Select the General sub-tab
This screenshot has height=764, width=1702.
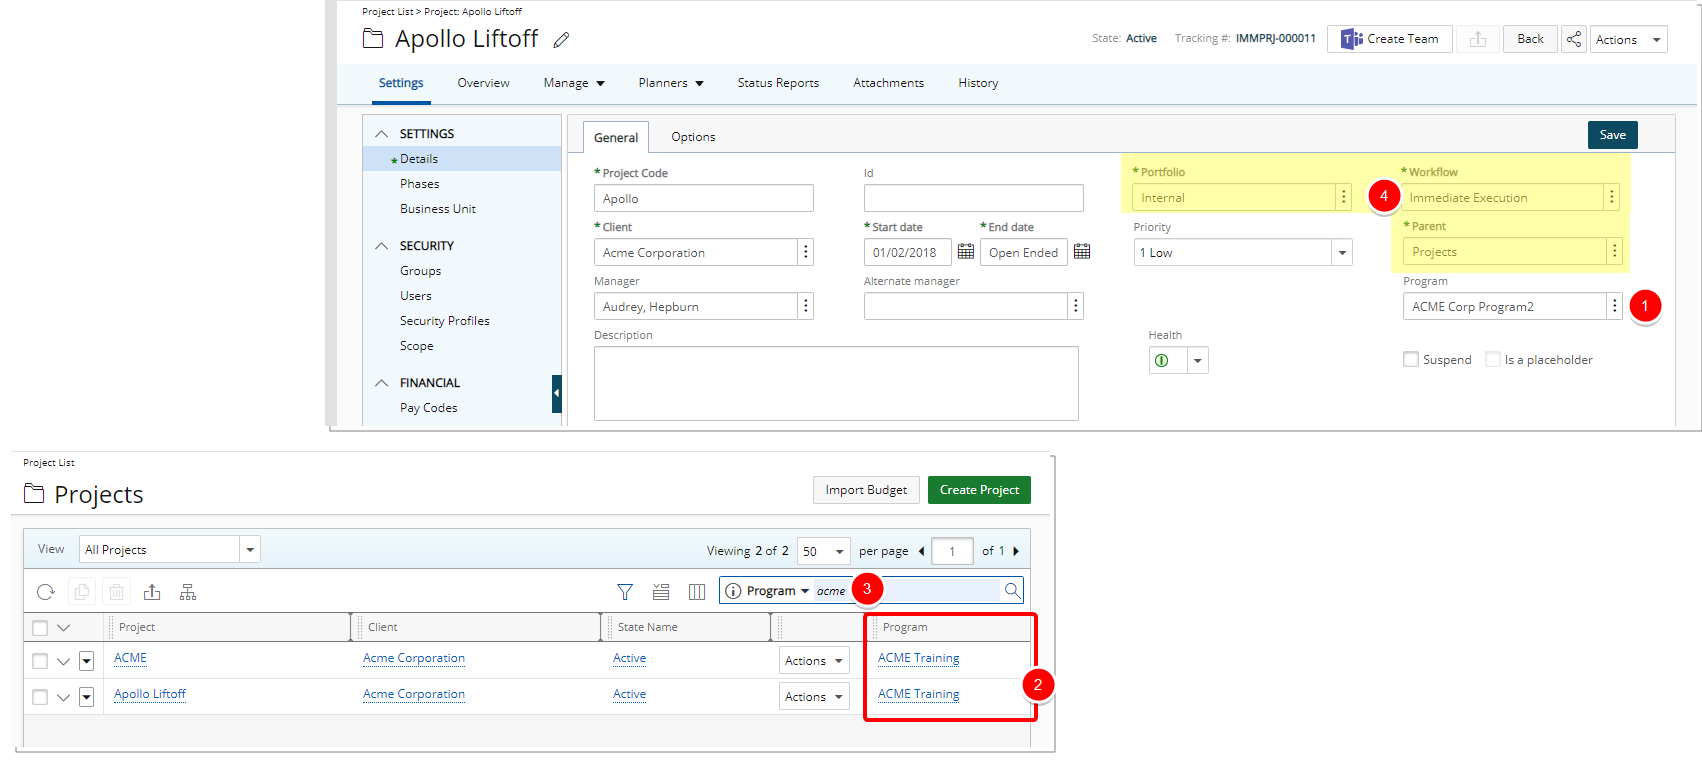[616, 138]
